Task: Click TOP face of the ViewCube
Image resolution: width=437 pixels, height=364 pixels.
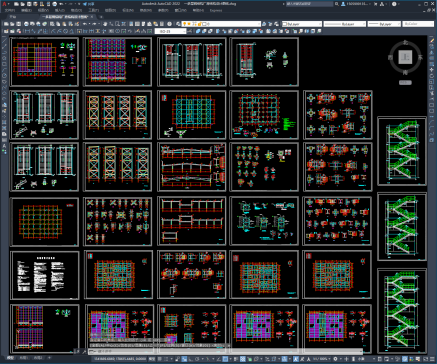Action: click(406, 57)
